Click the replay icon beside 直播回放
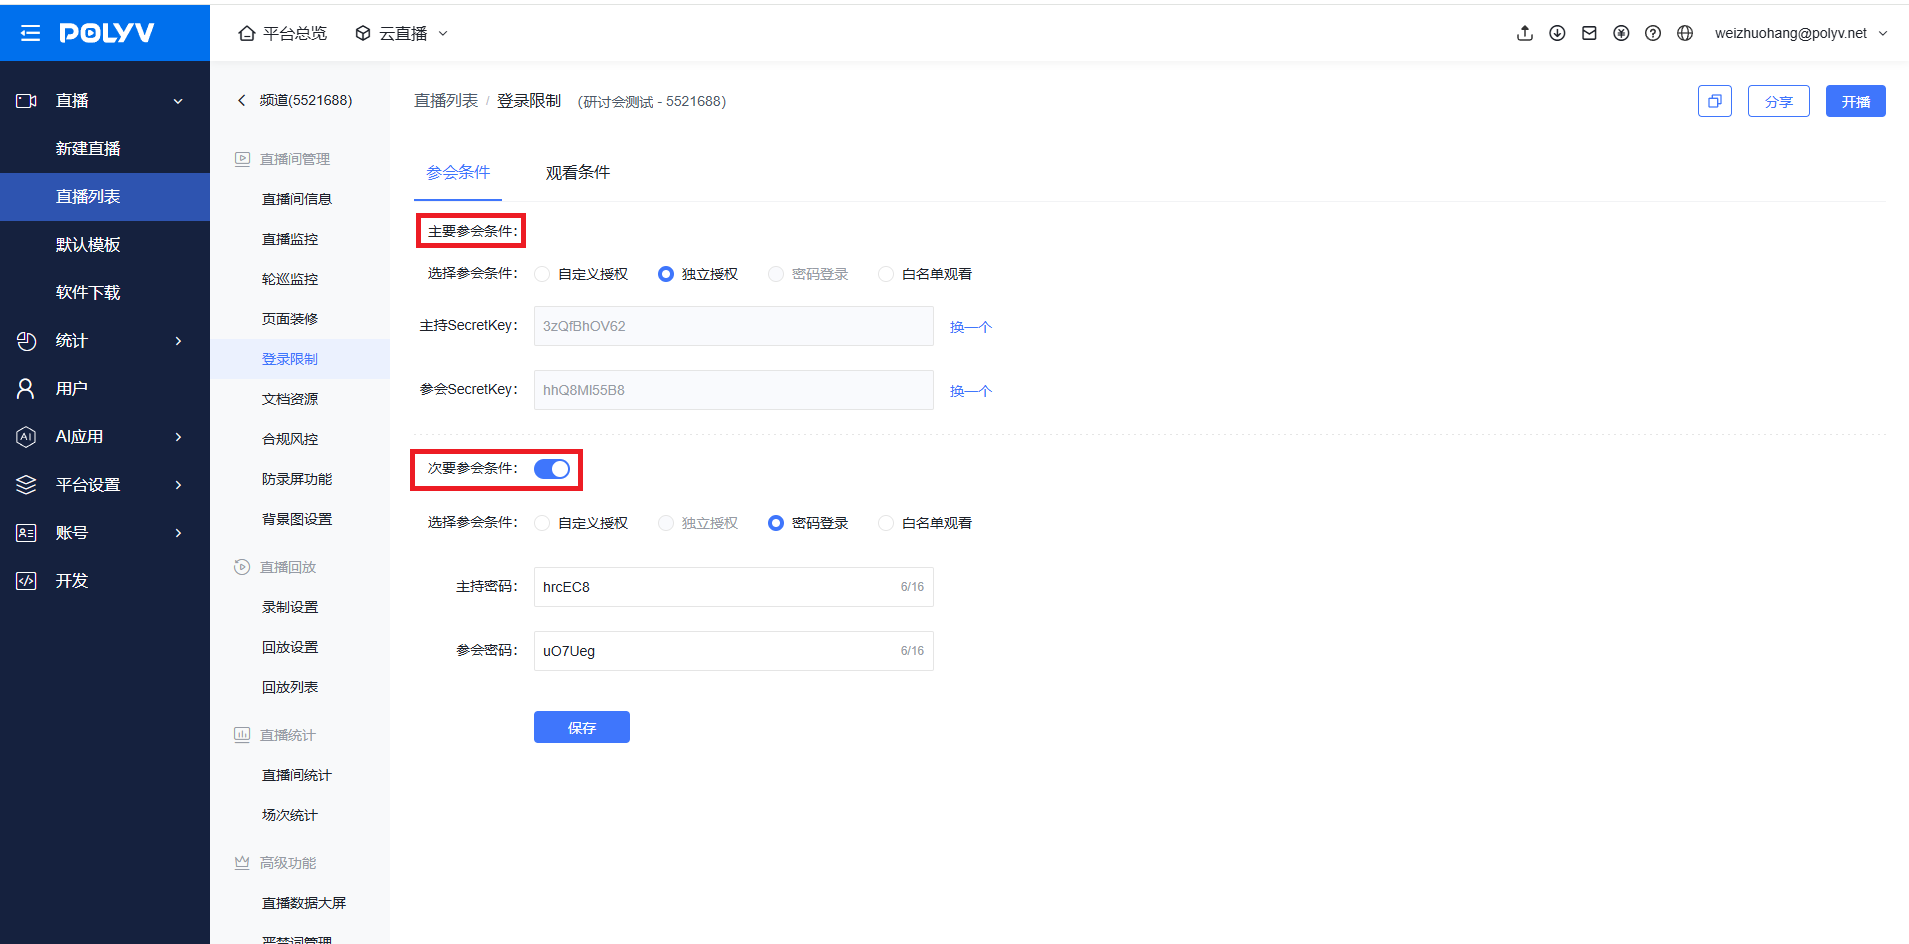The height and width of the screenshot is (944, 1909). coord(242,567)
